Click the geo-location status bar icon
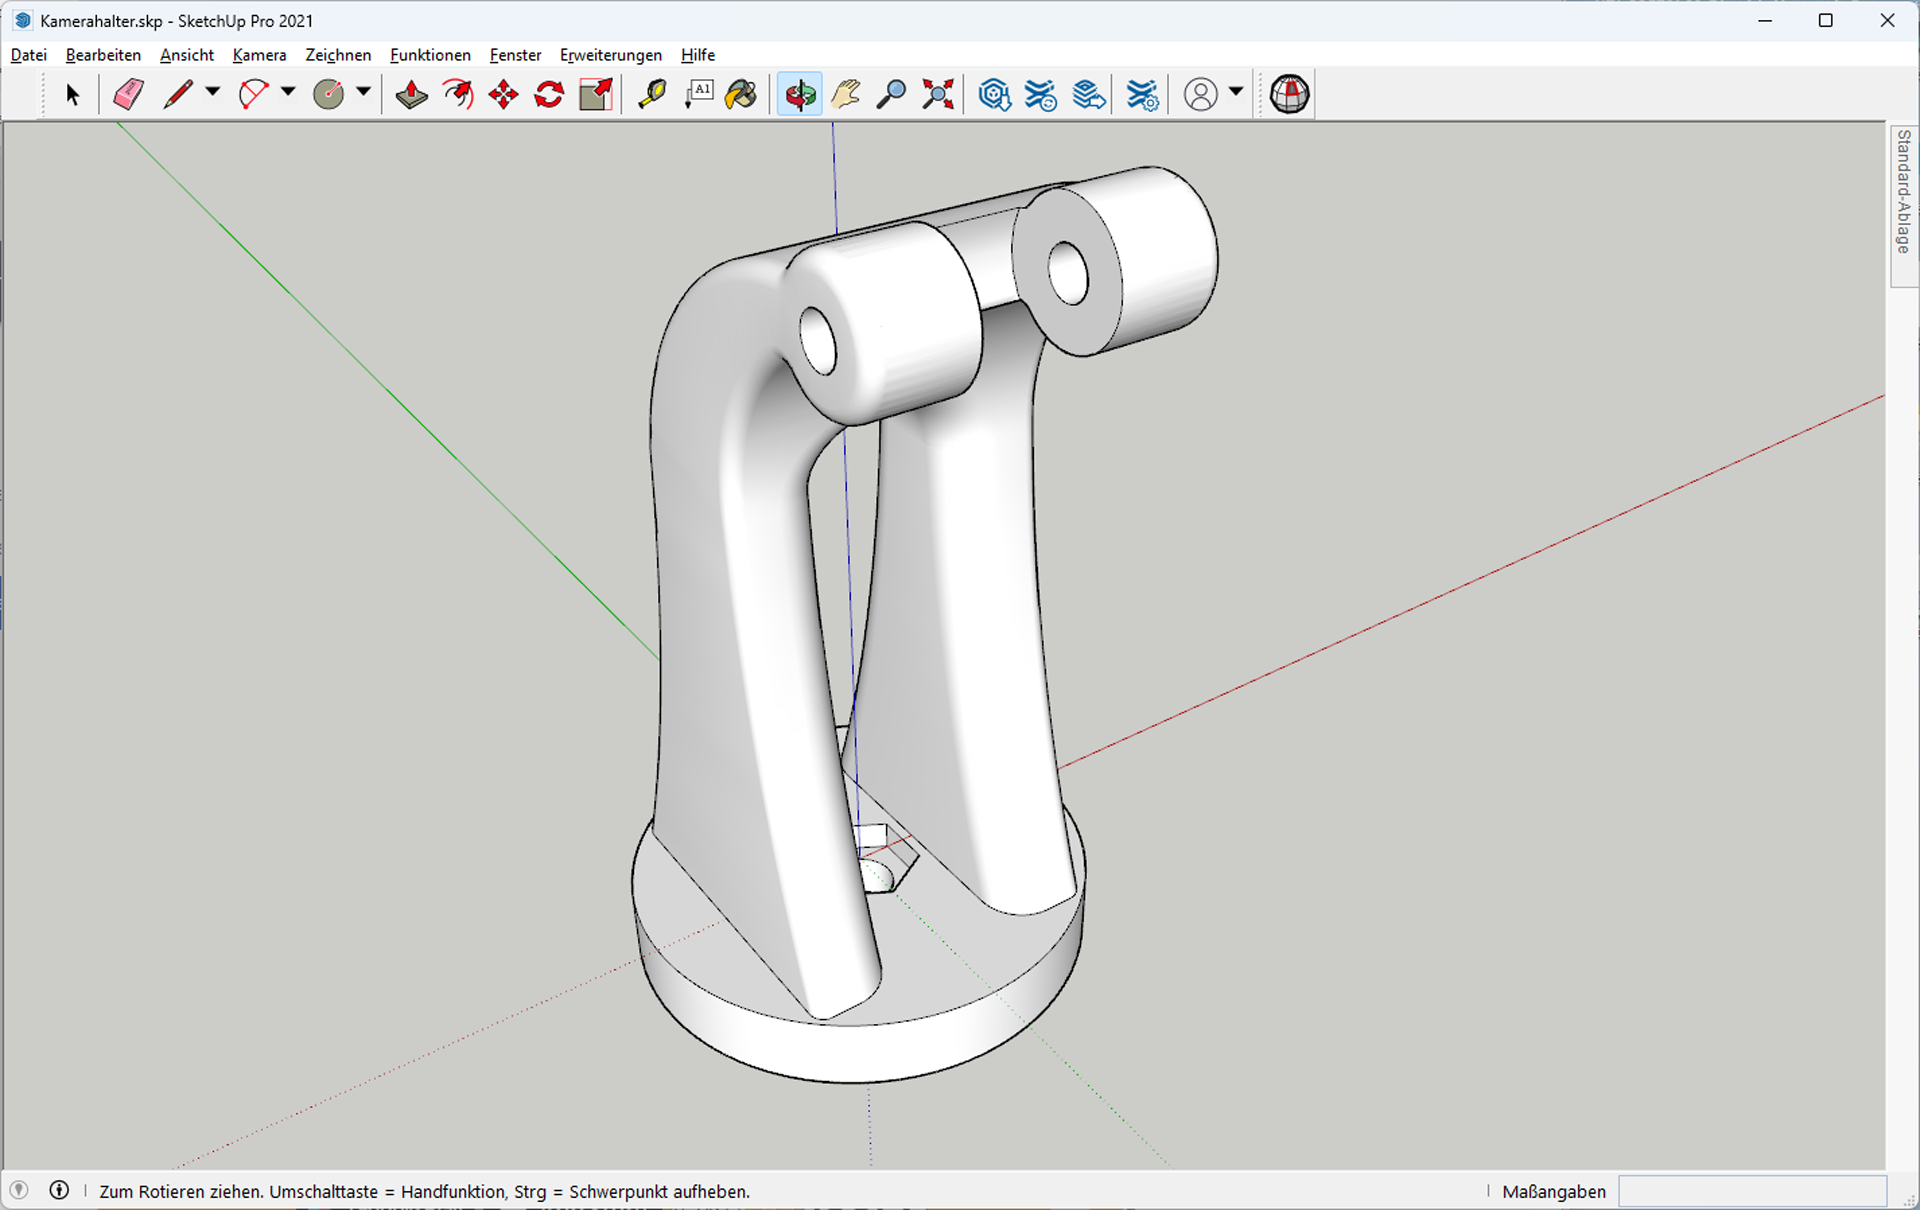The image size is (1920, 1210). pyautogui.click(x=19, y=1190)
